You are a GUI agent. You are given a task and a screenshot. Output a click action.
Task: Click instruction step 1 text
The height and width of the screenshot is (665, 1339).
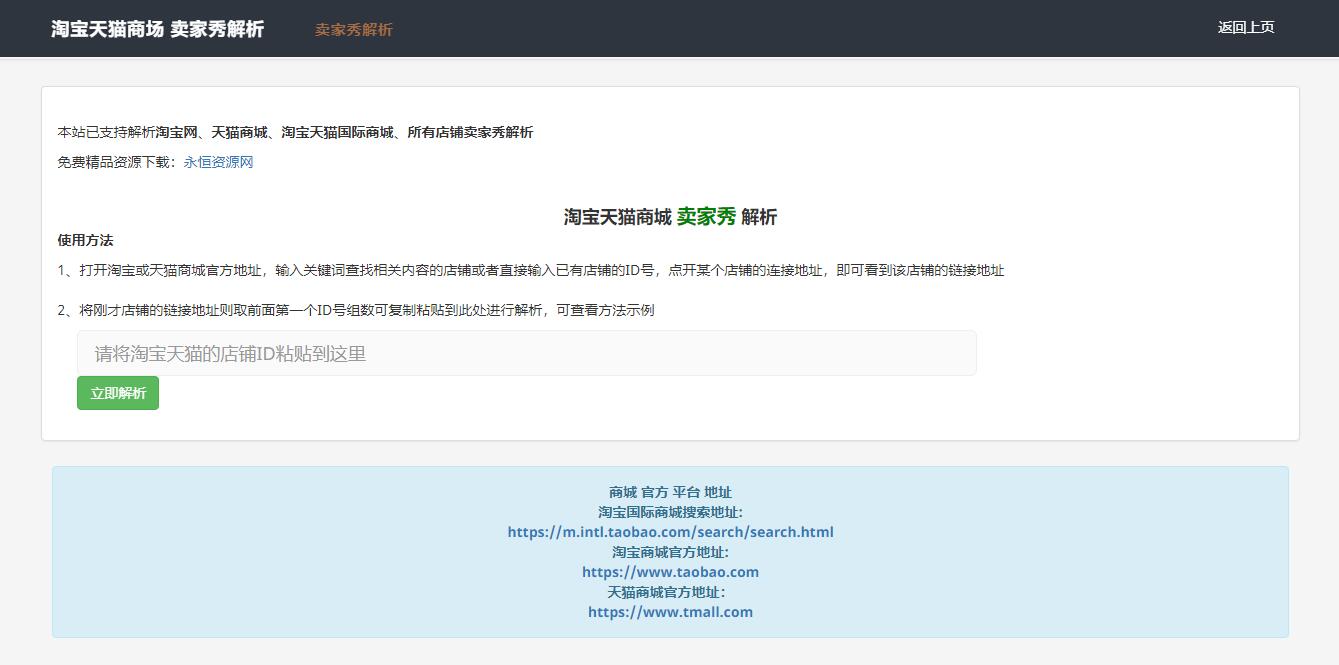531,270
